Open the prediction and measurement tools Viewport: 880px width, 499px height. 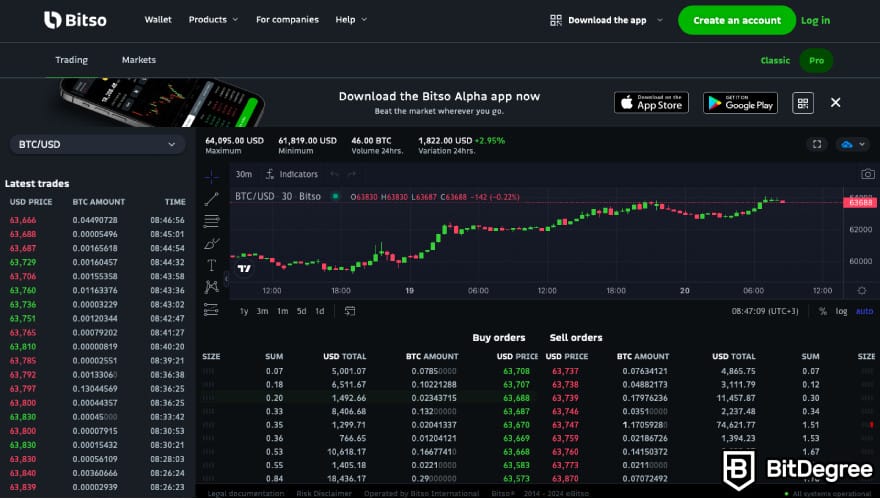coord(212,309)
